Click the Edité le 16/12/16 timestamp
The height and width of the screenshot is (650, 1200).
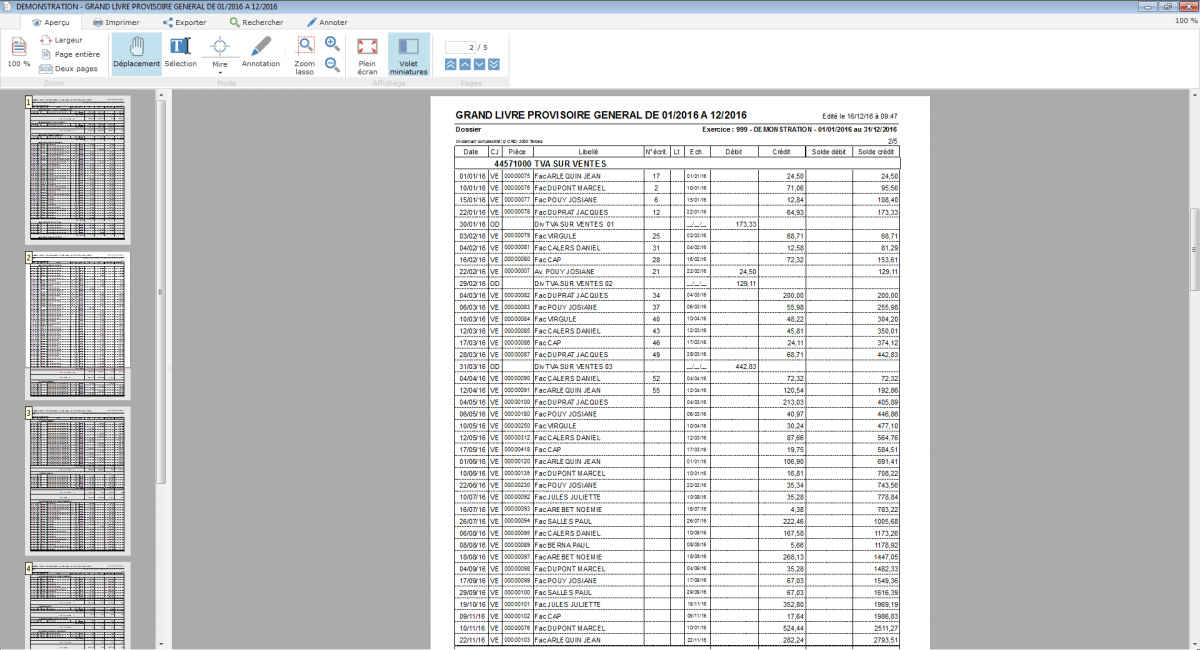tap(860, 116)
